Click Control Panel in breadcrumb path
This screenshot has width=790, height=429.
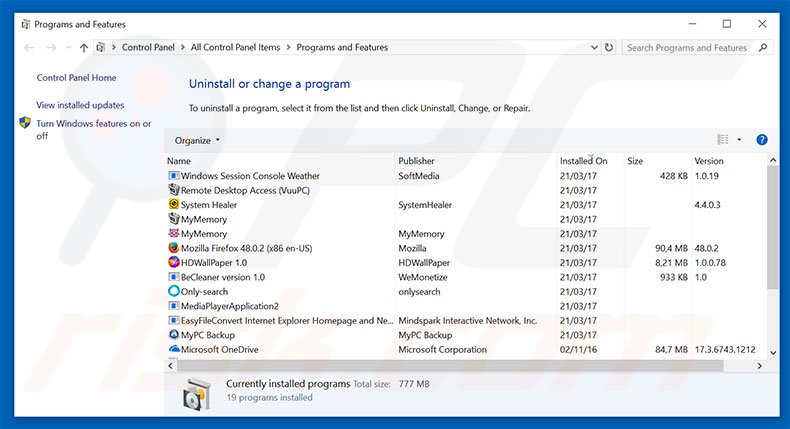pyautogui.click(x=148, y=47)
